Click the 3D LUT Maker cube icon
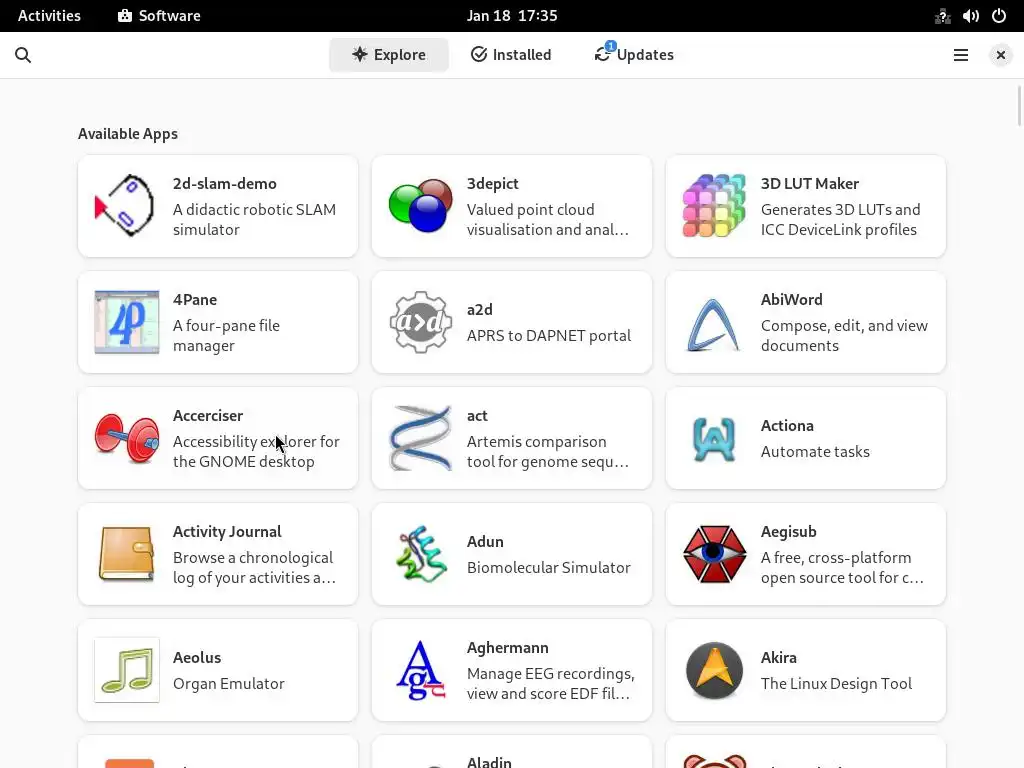 (714, 206)
